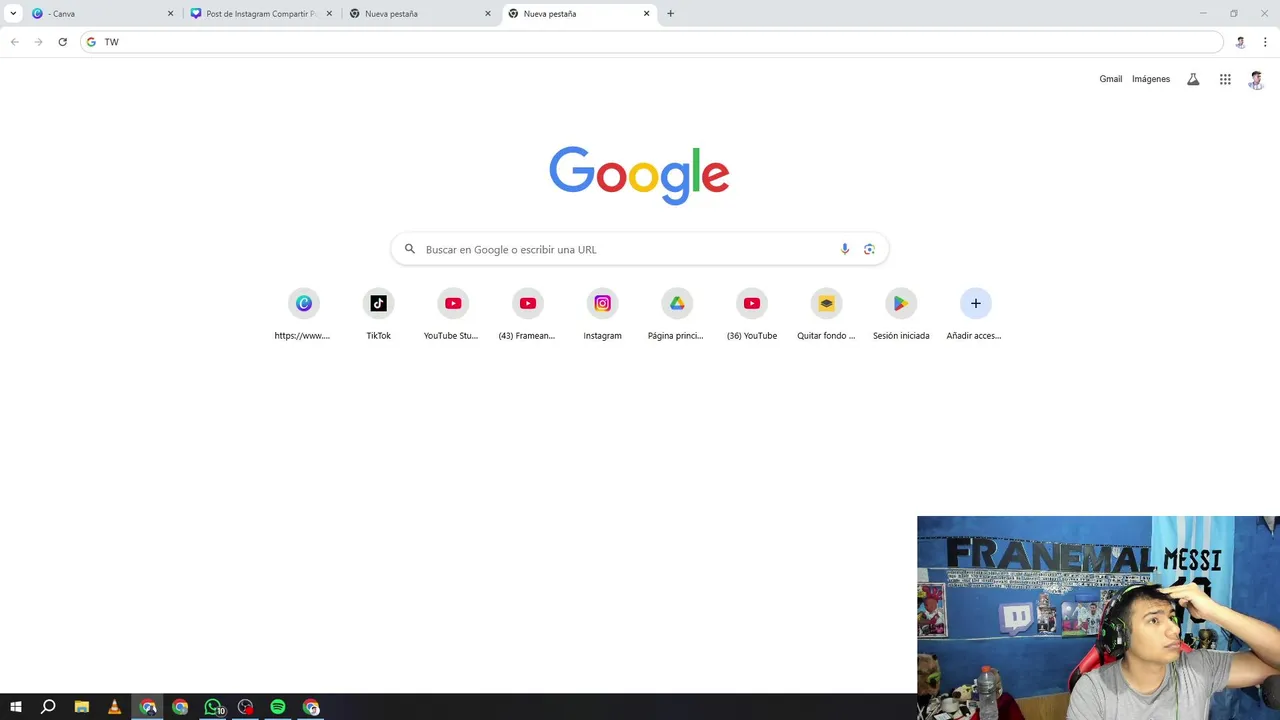Open WhatsApp from the taskbar
The width and height of the screenshot is (1280, 720).
pos(213,707)
